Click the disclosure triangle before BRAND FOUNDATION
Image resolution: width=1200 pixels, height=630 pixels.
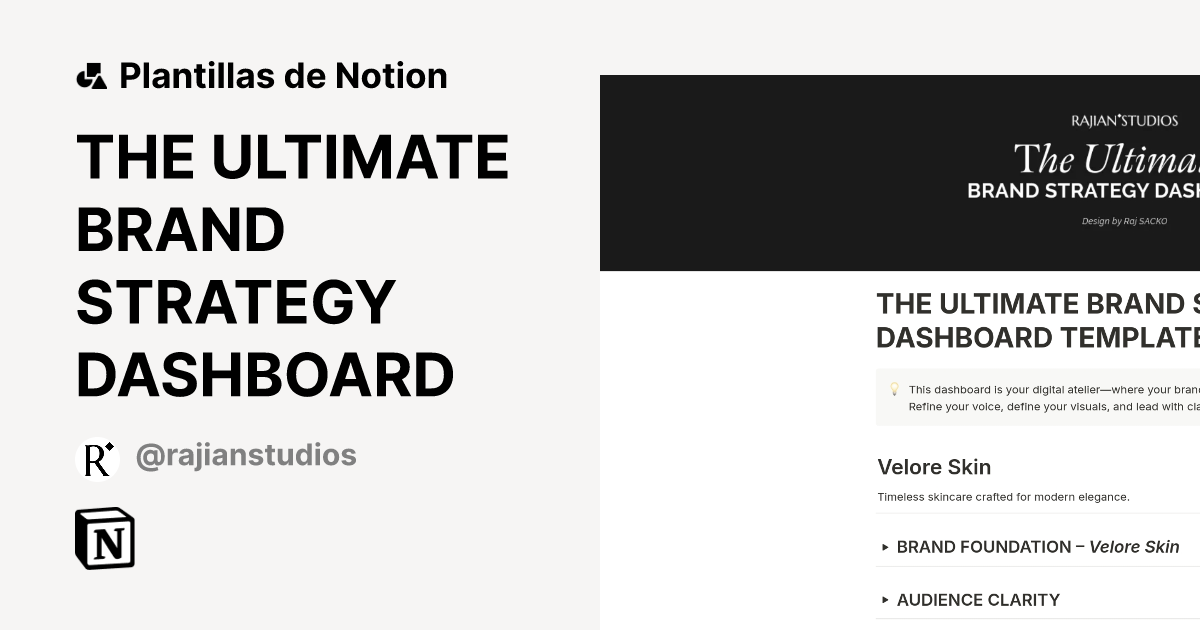884,547
